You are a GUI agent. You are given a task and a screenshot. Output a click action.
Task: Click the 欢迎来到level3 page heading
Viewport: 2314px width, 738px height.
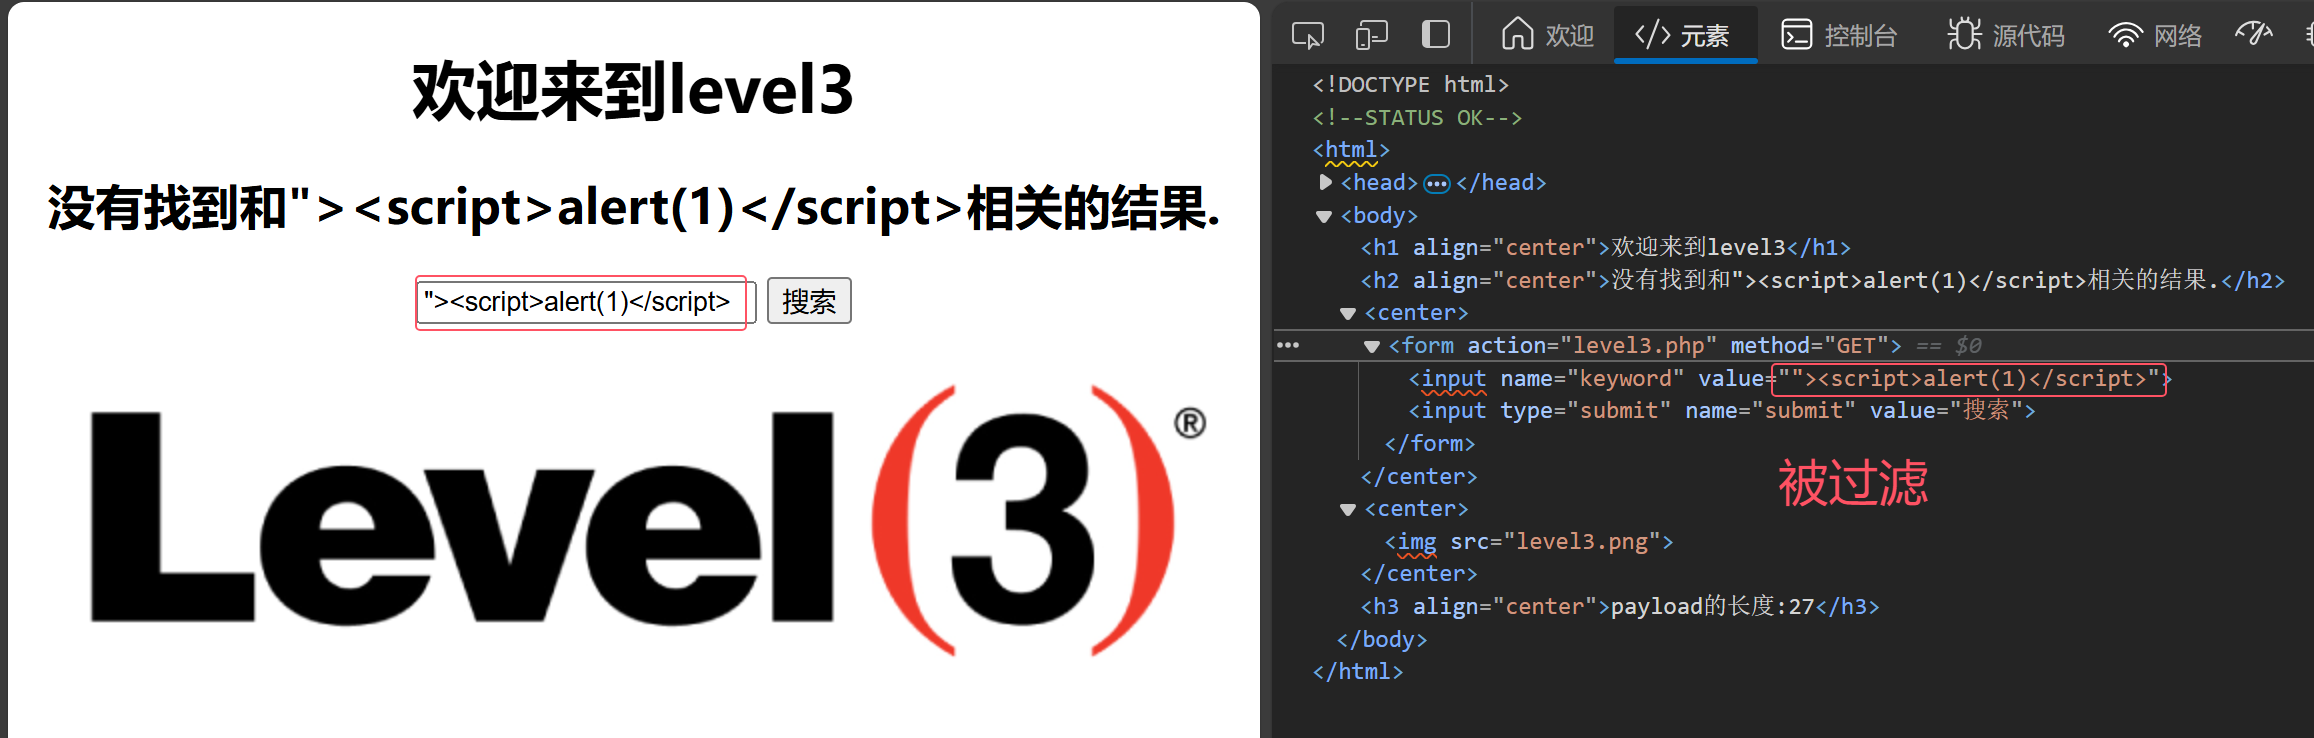(633, 90)
